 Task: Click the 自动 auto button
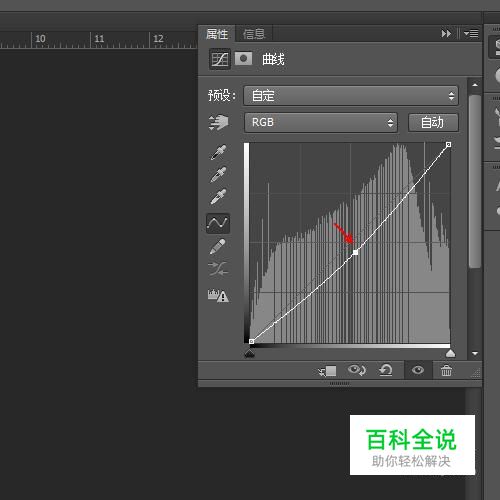click(x=433, y=122)
